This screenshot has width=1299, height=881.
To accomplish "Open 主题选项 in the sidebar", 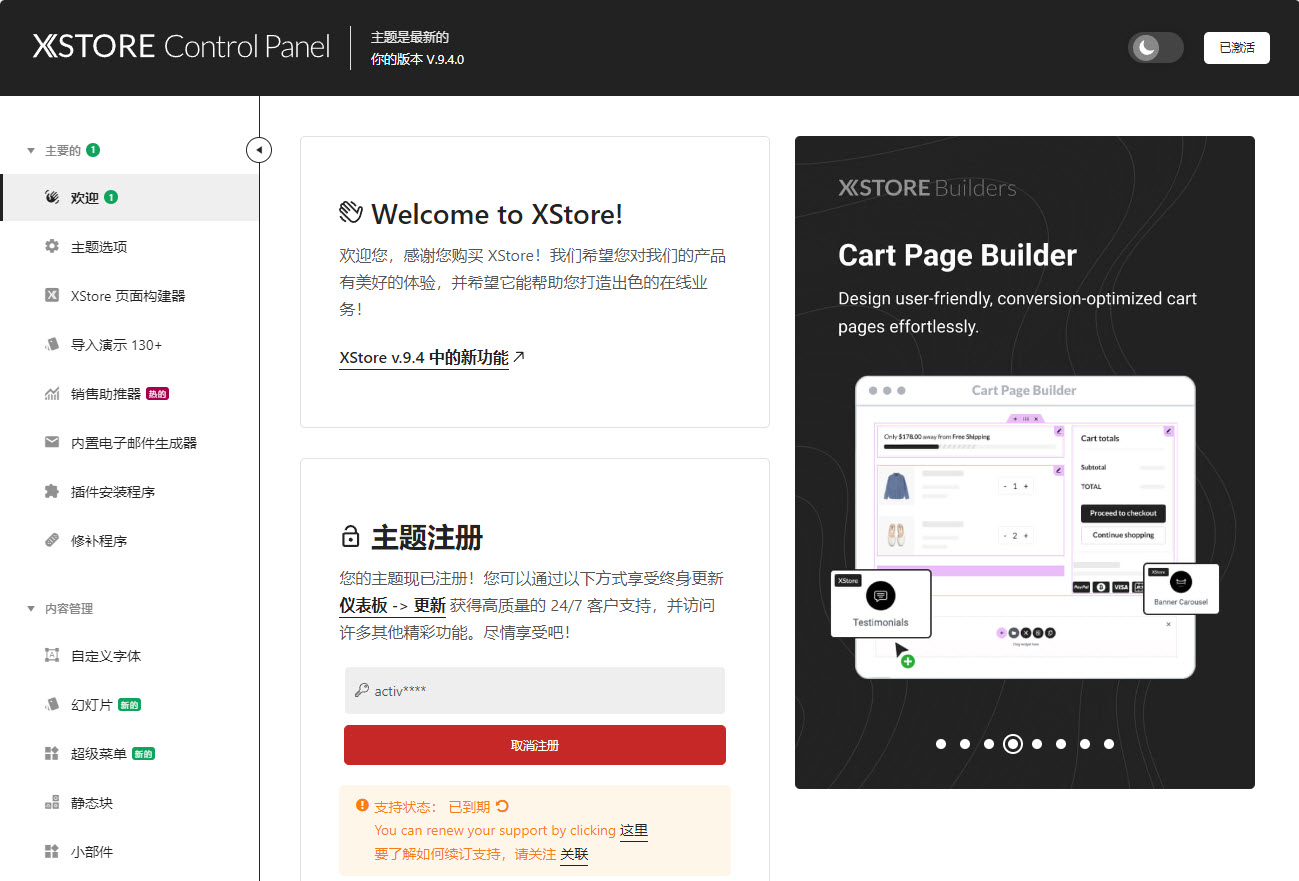I will point(130,246).
